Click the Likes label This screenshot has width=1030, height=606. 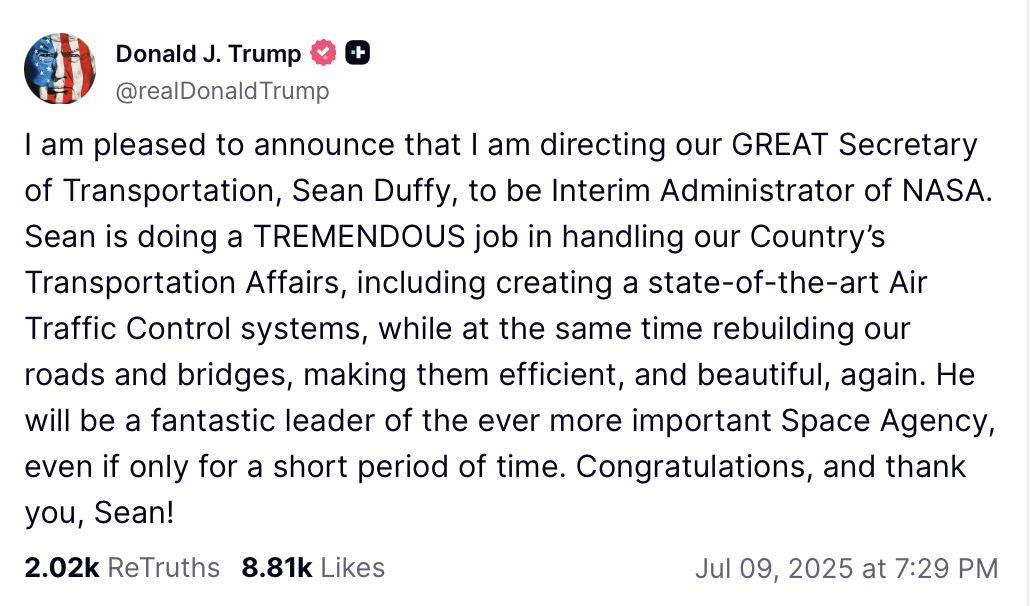coord(353,568)
